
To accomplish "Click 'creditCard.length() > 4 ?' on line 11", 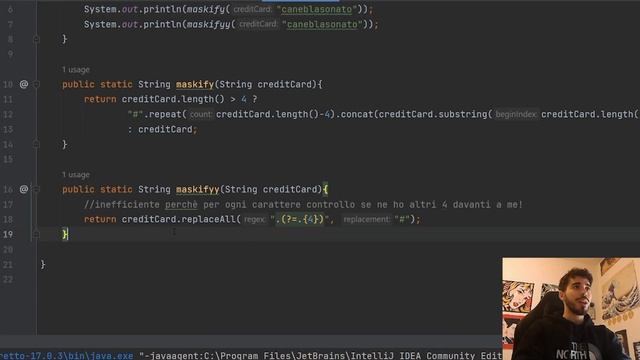I will click(189, 99).
